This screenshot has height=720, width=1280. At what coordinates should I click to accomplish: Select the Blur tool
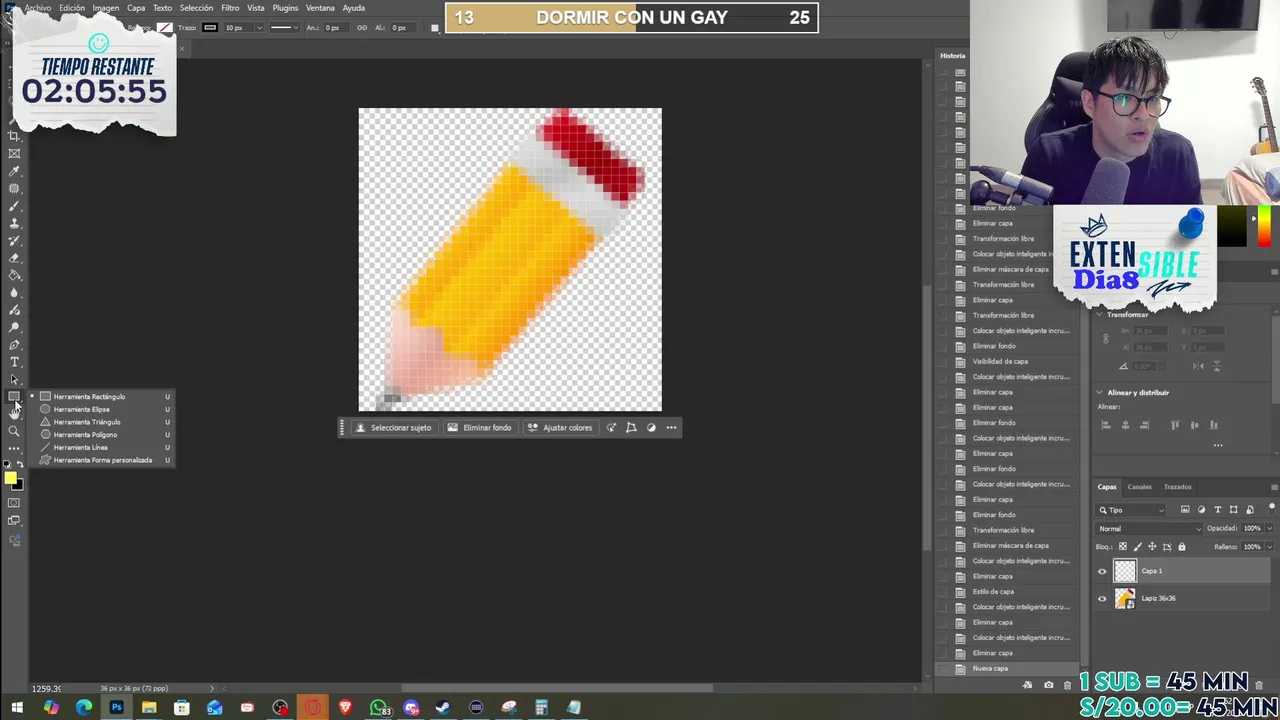[x=14, y=293]
